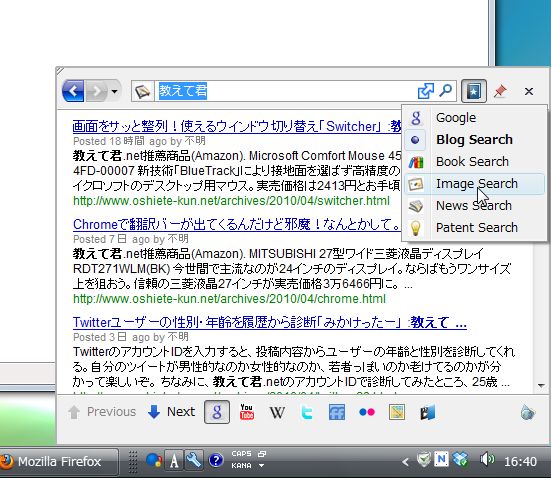The image size is (551, 478).
Task: Toggle the KANA indicator on language bar
Action: 241,466
